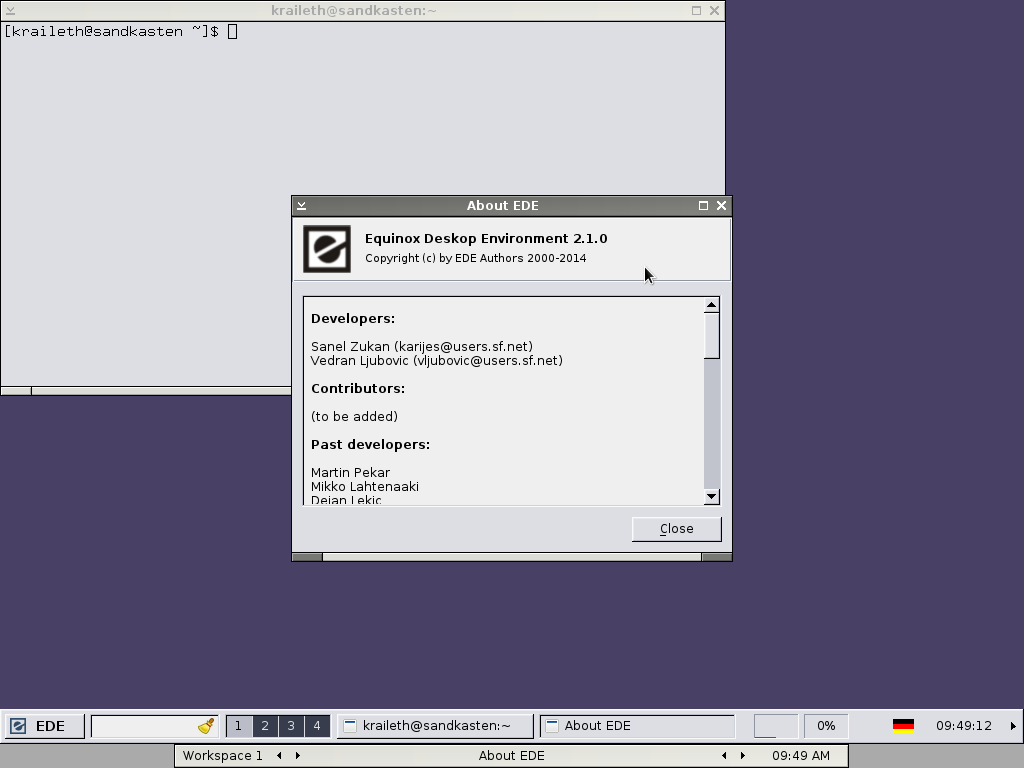The image size is (1024, 768).
Task: Click the arrow at panel's right edge
Action: coord(1013,726)
